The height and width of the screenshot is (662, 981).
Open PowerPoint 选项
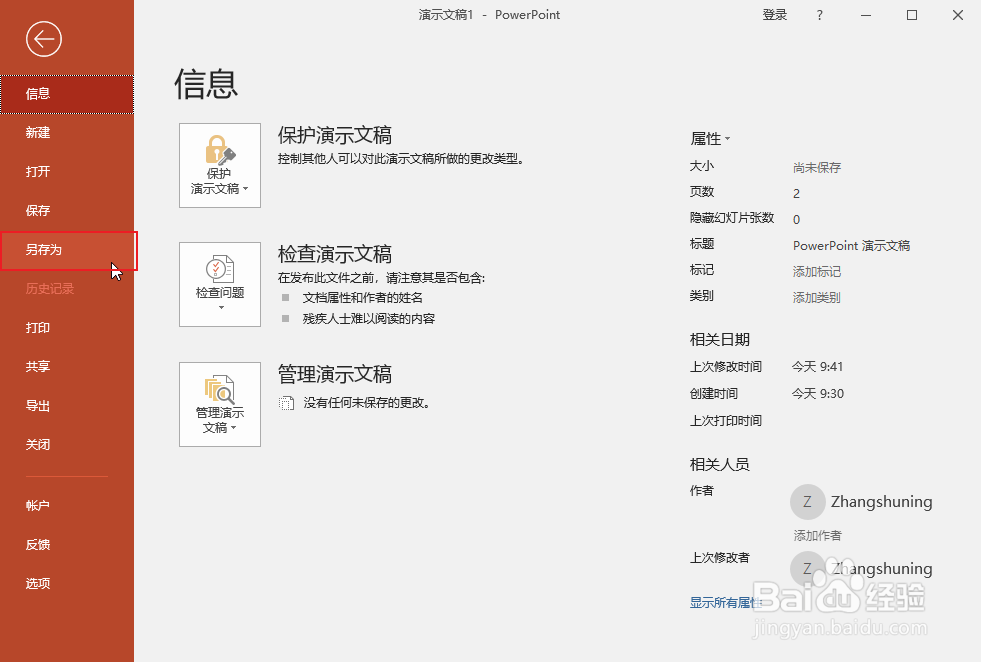[x=67, y=583]
